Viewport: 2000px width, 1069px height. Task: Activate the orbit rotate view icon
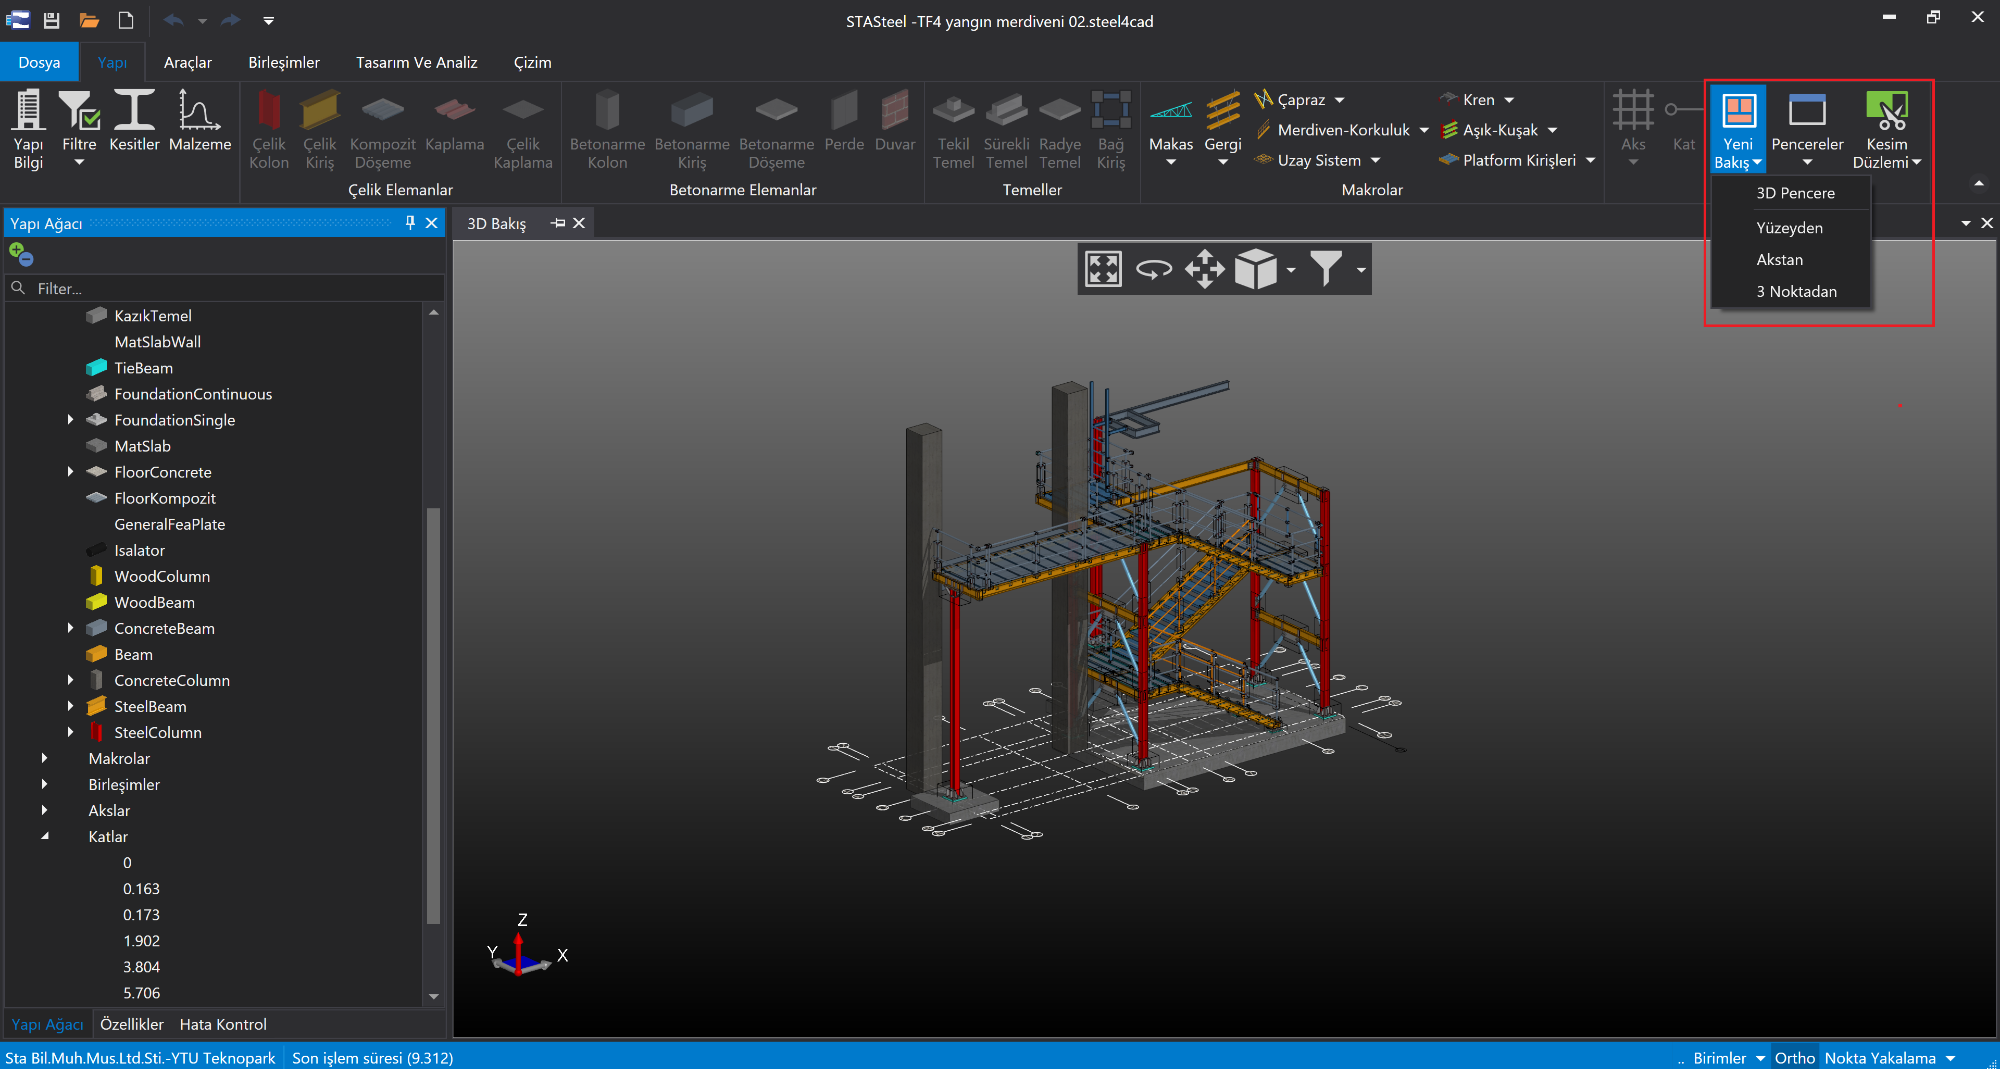pyautogui.click(x=1153, y=269)
